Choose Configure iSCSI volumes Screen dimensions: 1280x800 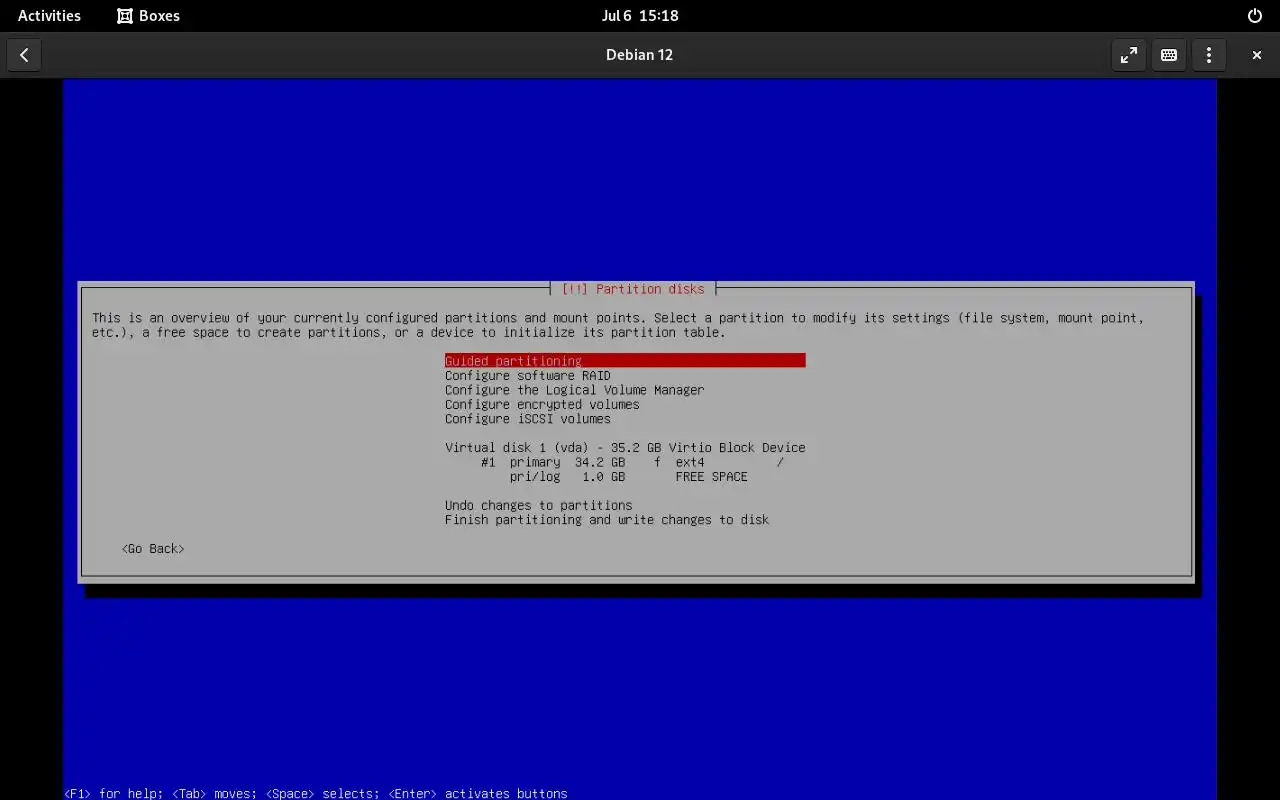coord(528,419)
